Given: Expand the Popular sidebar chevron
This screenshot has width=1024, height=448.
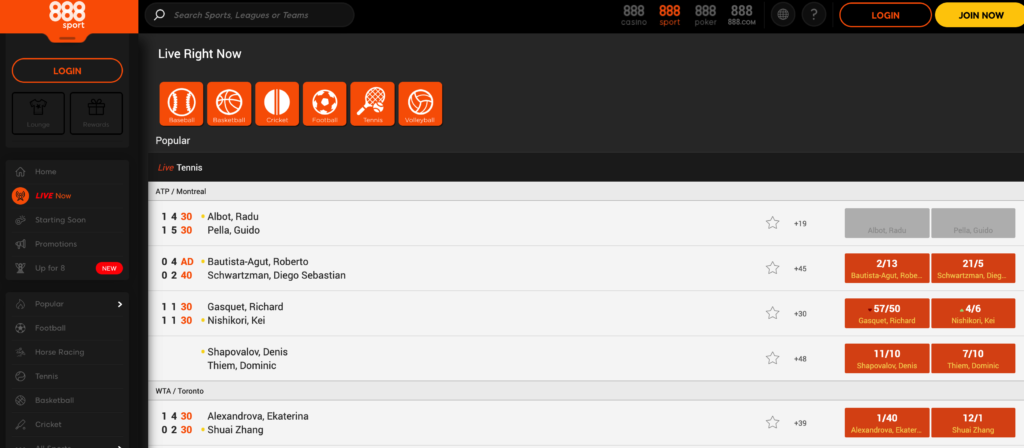Looking at the screenshot, I should [x=120, y=304].
